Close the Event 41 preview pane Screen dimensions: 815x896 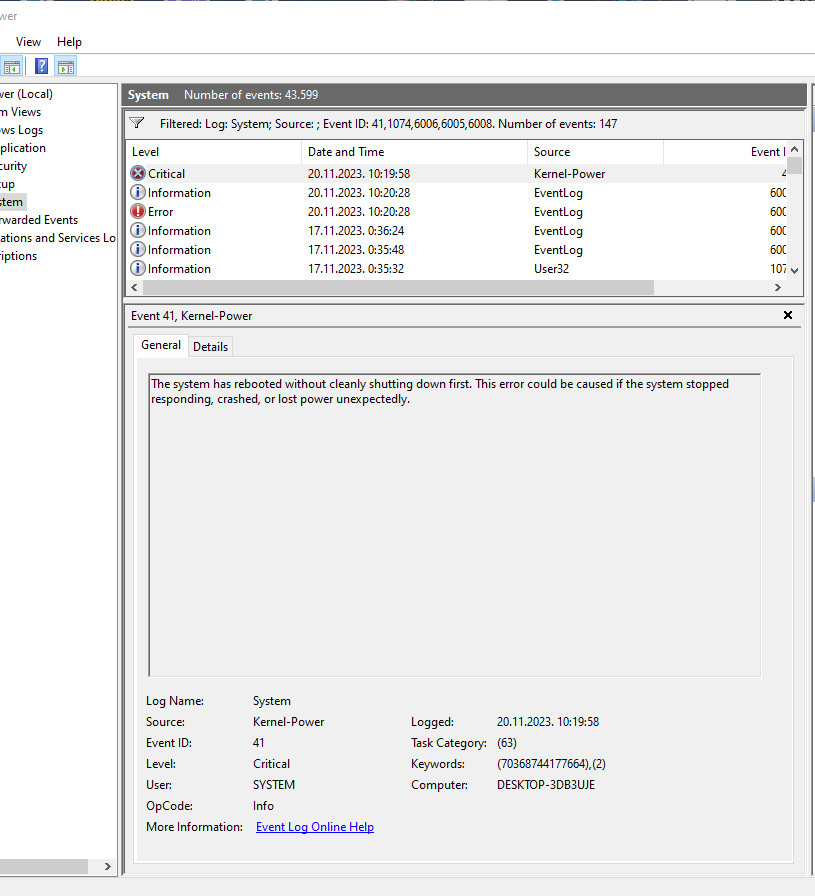(x=788, y=315)
